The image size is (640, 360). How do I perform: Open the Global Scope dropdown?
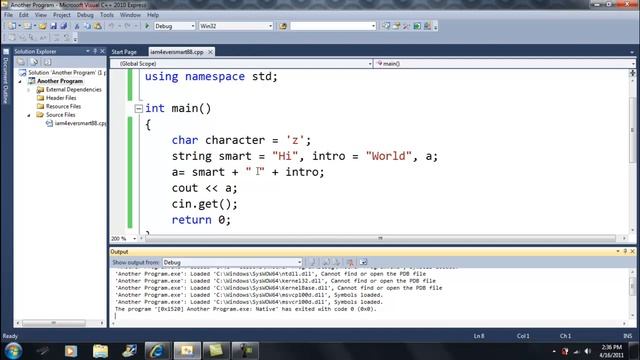point(370,64)
